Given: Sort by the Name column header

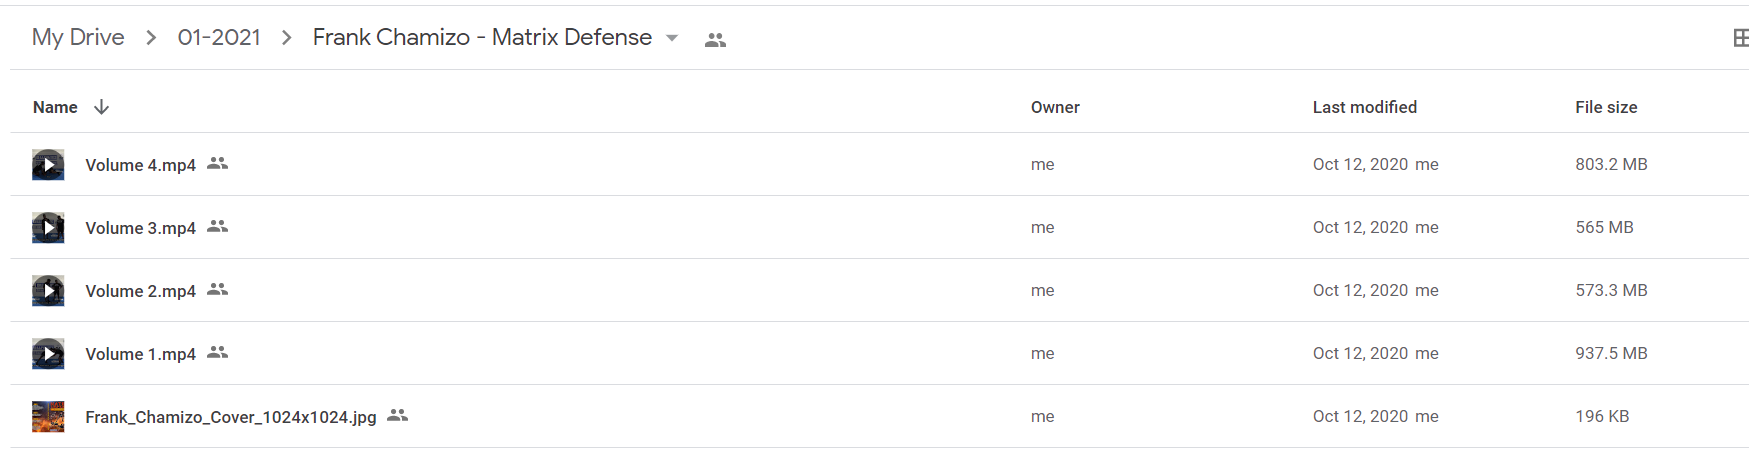Looking at the screenshot, I should 55,107.
